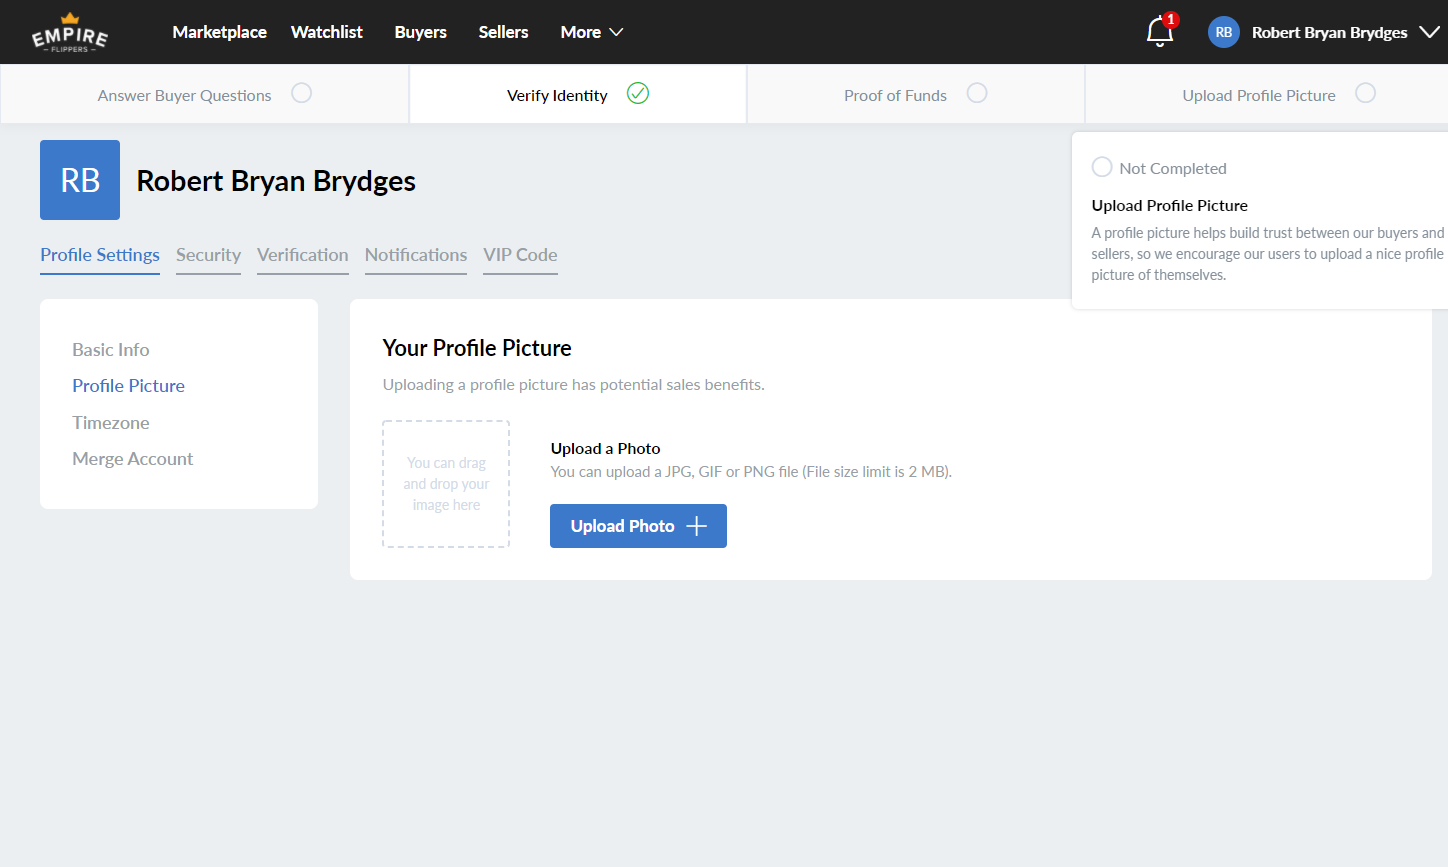Click the Robert Bryan Brydges name in top bar
1448x867 pixels.
pos(1329,32)
